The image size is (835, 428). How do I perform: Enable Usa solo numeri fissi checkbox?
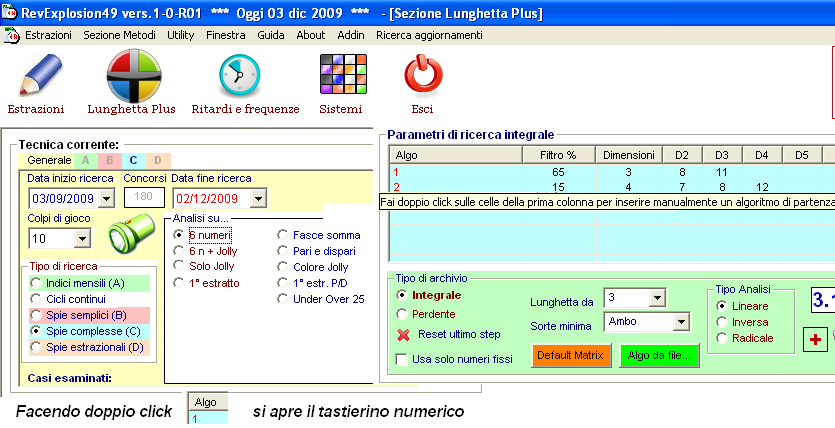click(x=402, y=359)
